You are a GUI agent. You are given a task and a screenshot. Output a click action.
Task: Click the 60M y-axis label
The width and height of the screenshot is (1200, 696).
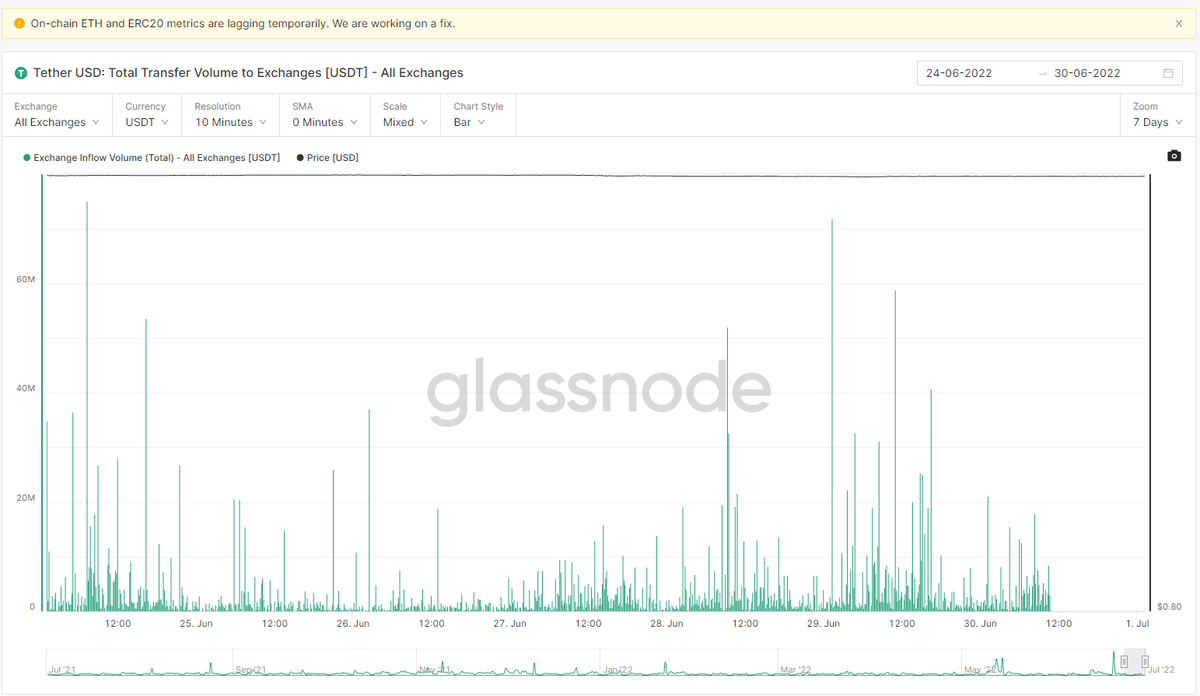click(26, 279)
